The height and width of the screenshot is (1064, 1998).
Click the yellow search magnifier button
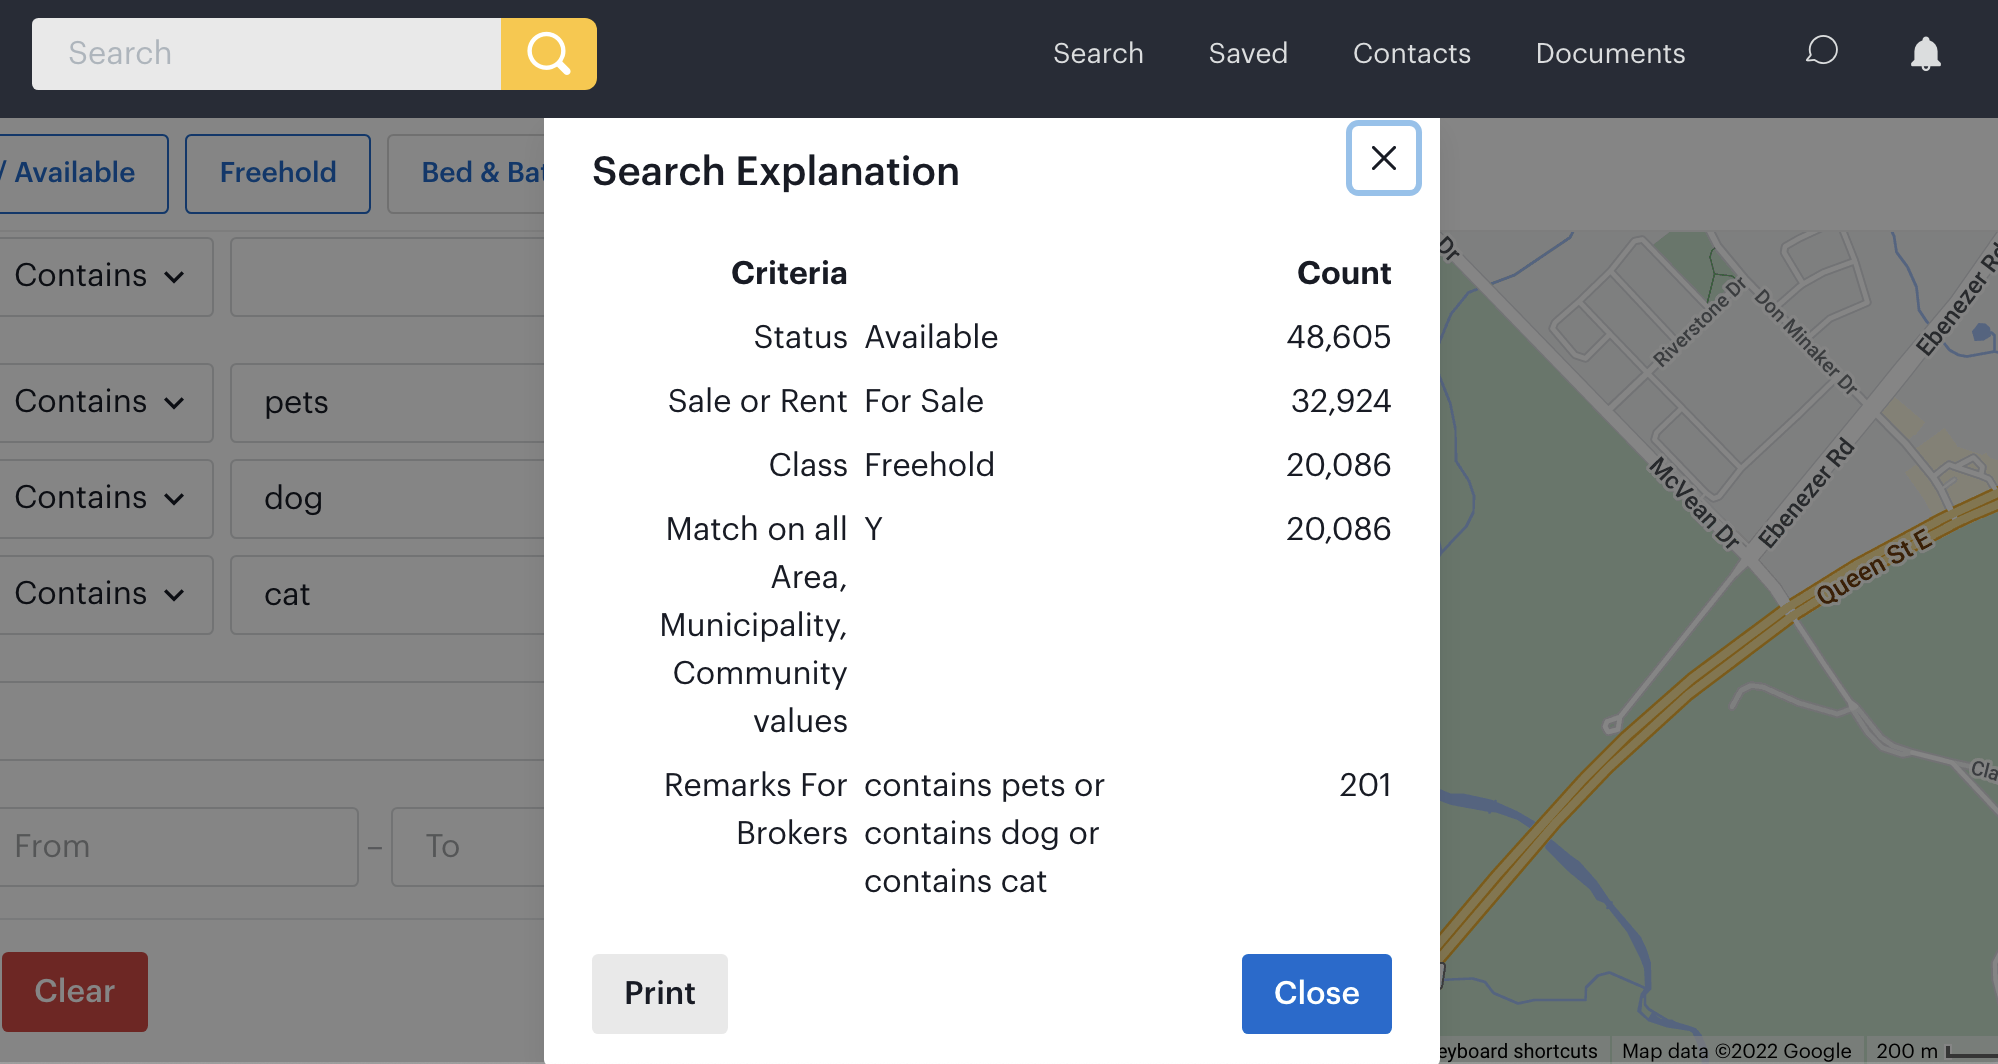(548, 54)
